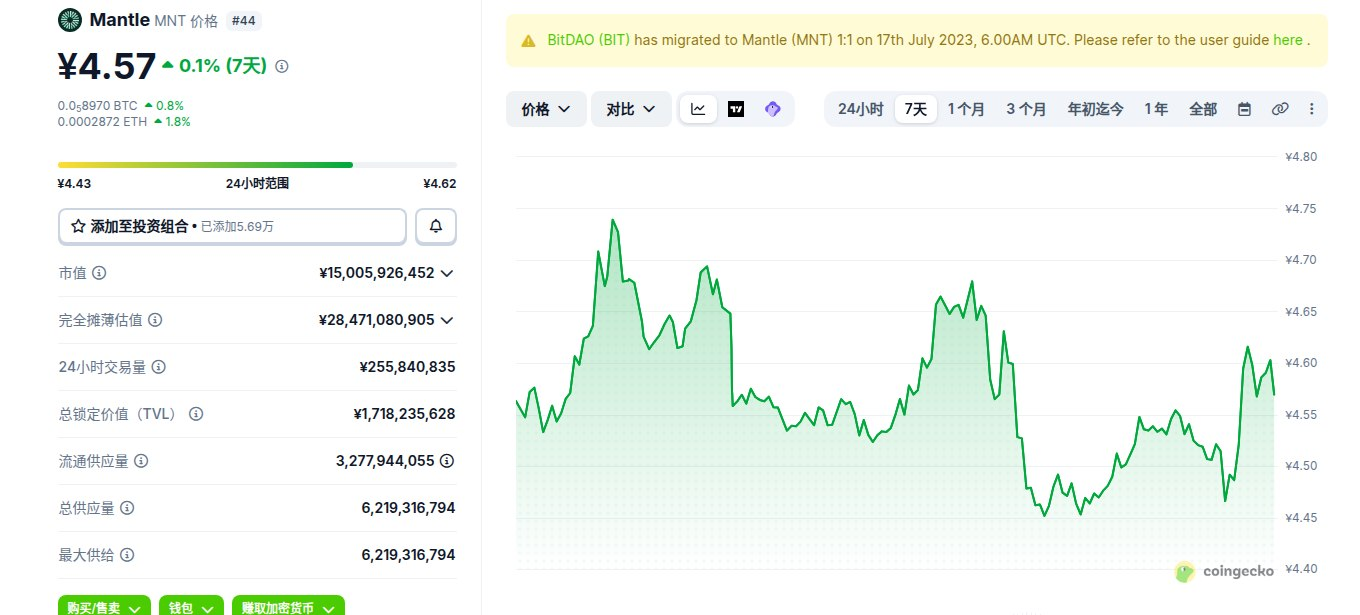Viewport: 1360px width, 615px height.
Task: Open info icon next to 总锁定价值 (TVL)
Action: pos(196,414)
